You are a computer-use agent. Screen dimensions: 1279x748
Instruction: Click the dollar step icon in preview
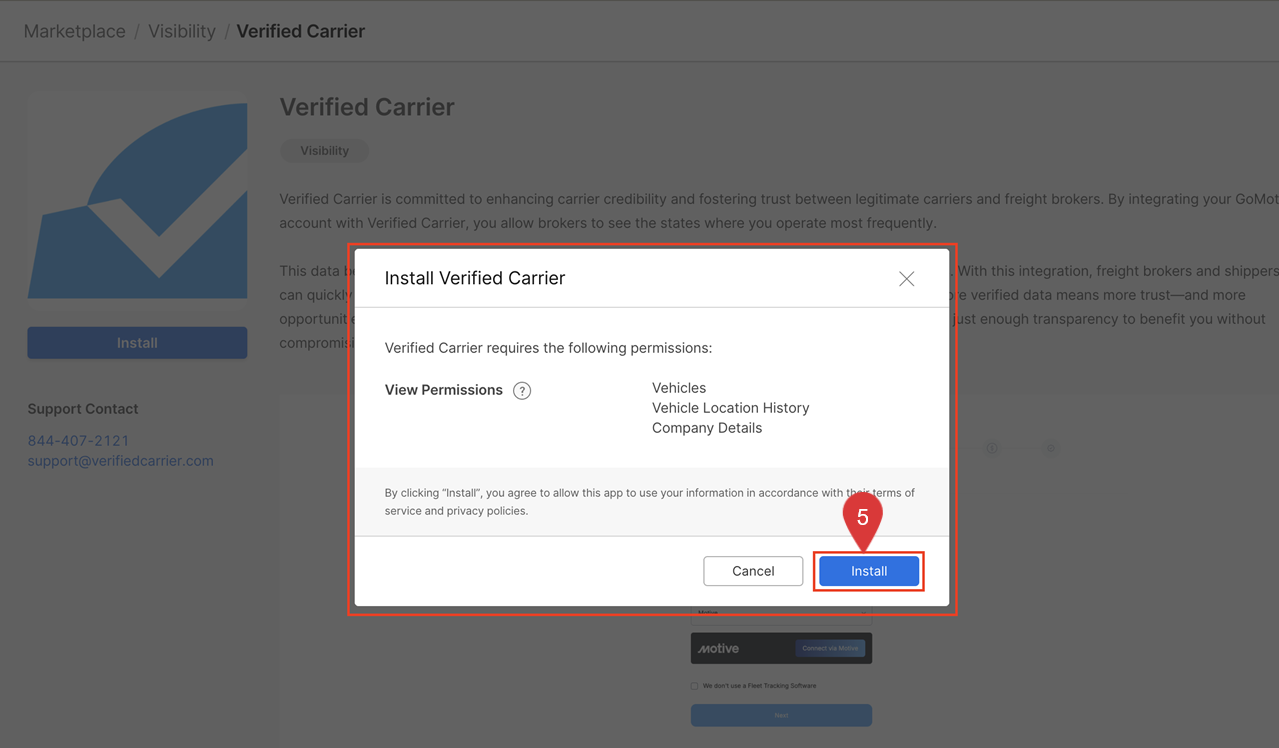coord(992,448)
